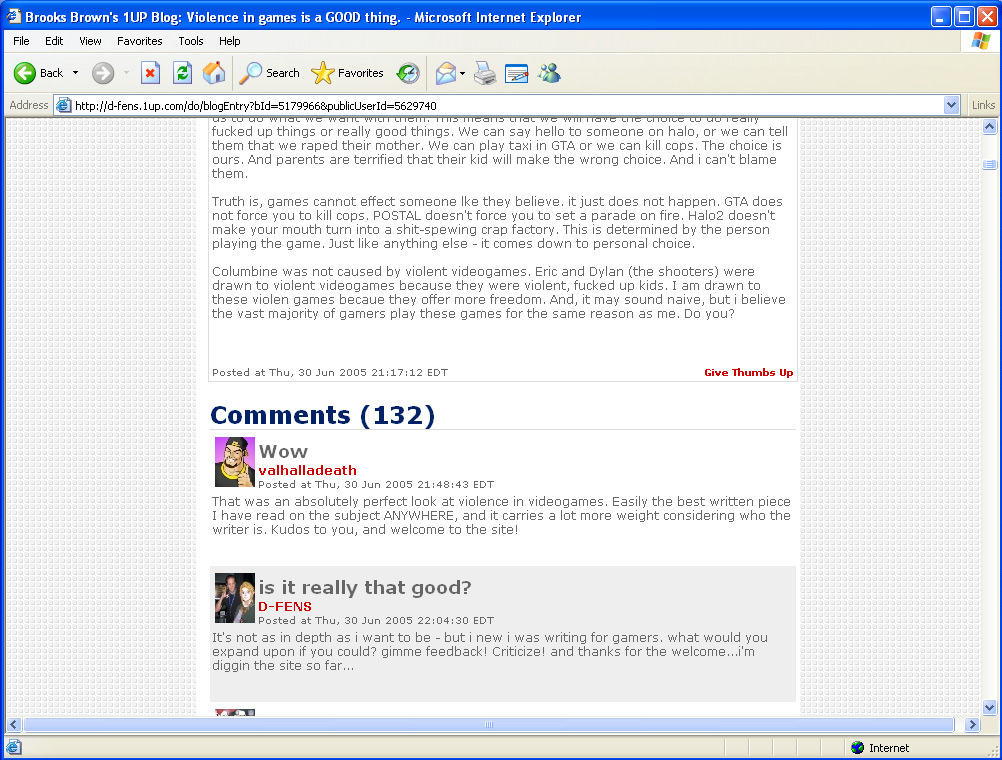1002x760 pixels.
Task: Click the Back navigation button
Action: [38, 73]
